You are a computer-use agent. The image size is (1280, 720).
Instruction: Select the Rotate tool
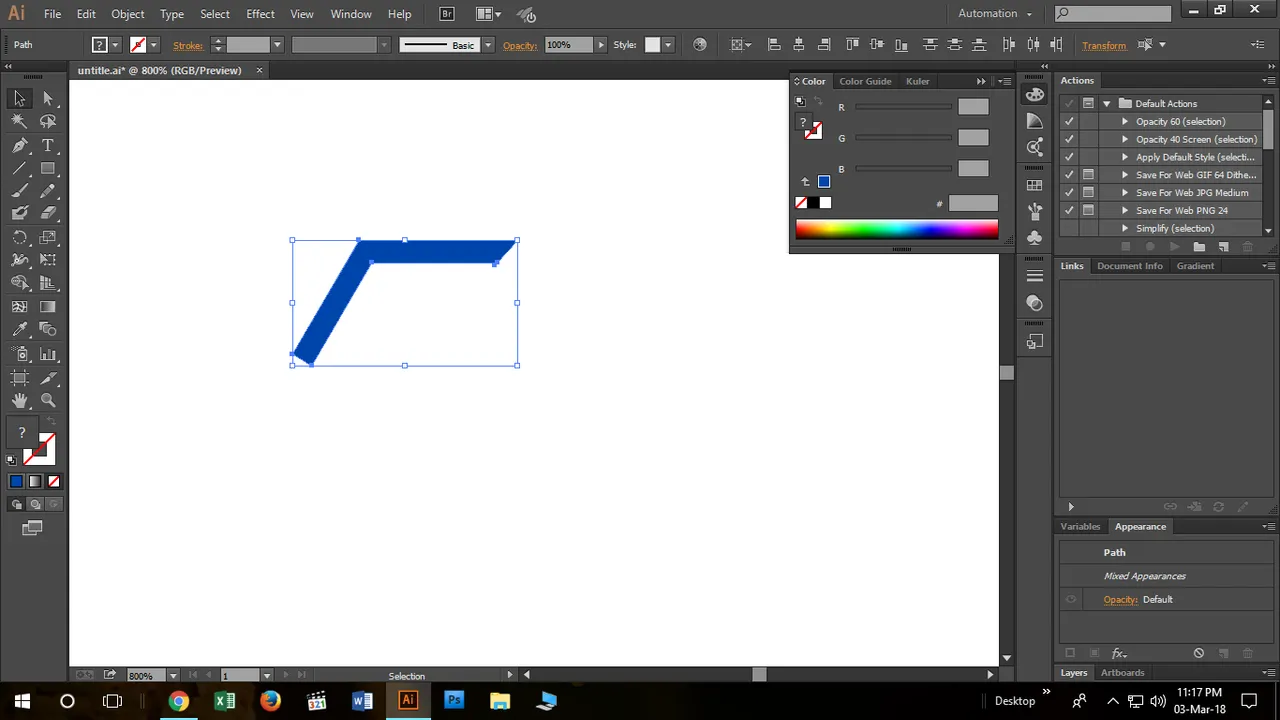tap(19, 238)
